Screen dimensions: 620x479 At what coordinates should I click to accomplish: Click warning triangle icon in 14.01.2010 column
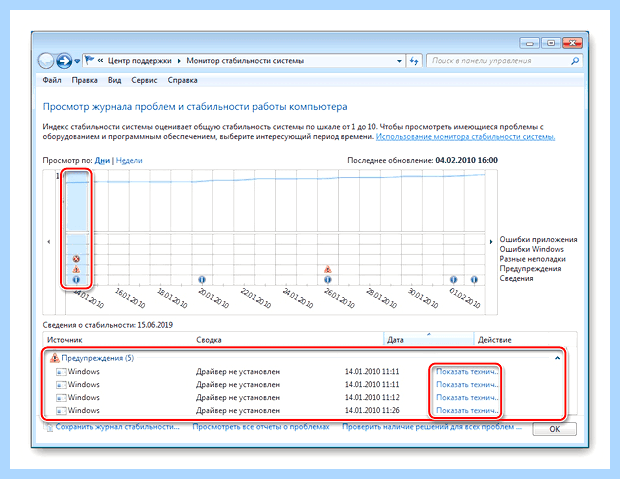[x=76, y=269]
